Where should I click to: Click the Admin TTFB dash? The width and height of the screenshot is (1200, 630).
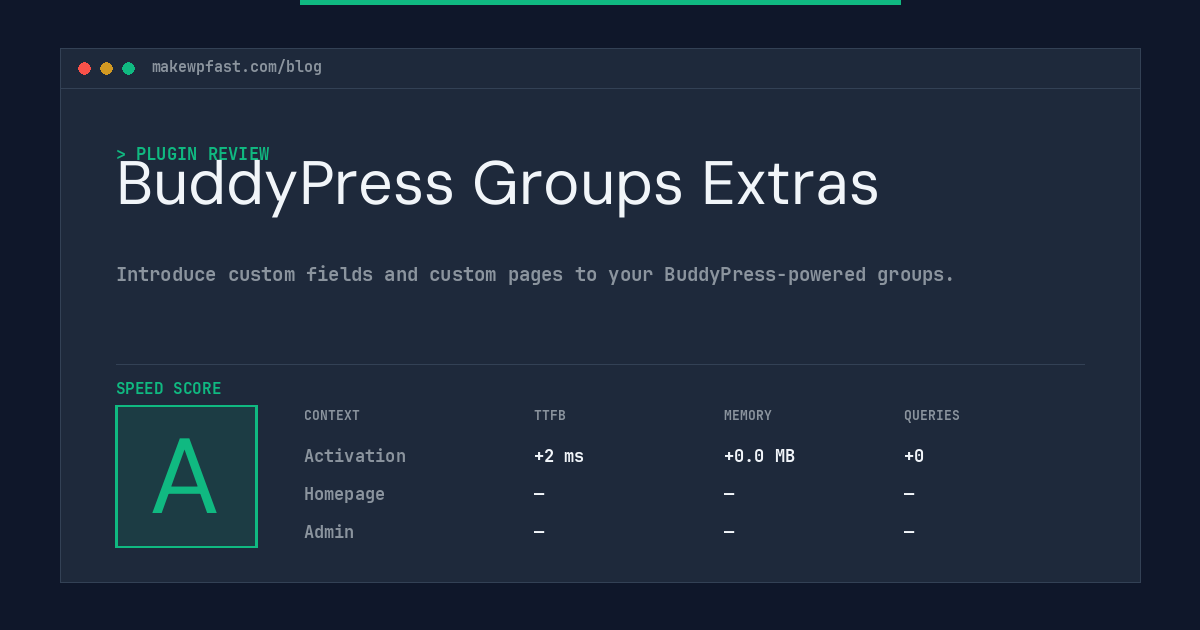(x=539, y=532)
